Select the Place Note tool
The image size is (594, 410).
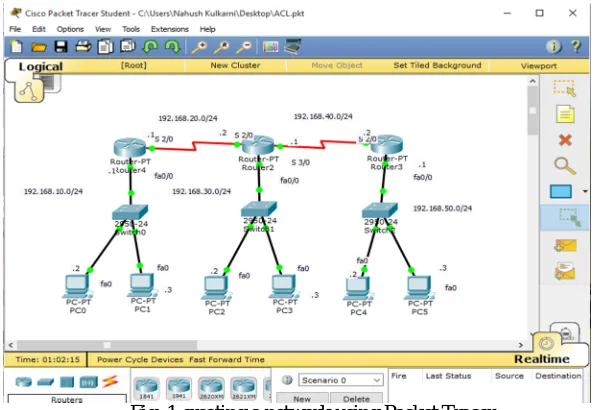click(565, 114)
